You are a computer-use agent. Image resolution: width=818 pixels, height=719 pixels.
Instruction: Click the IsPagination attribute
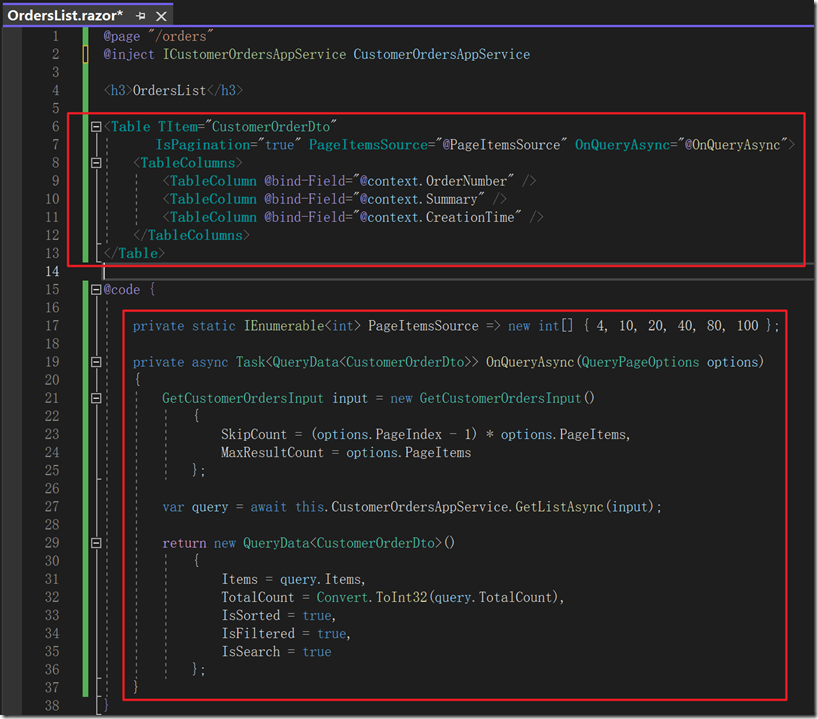pyautogui.click(x=203, y=145)
